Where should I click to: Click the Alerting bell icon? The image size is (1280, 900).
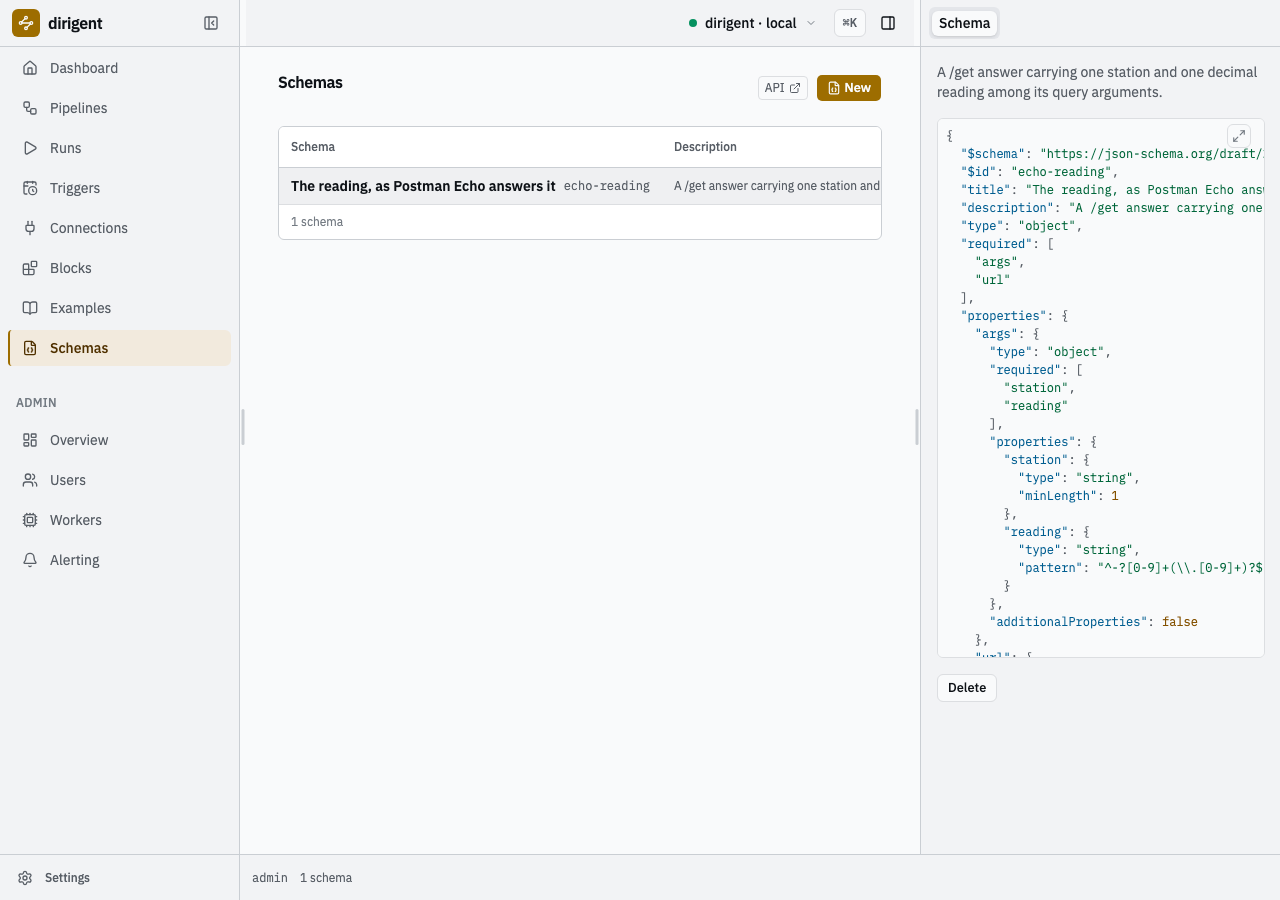point(30,560)
